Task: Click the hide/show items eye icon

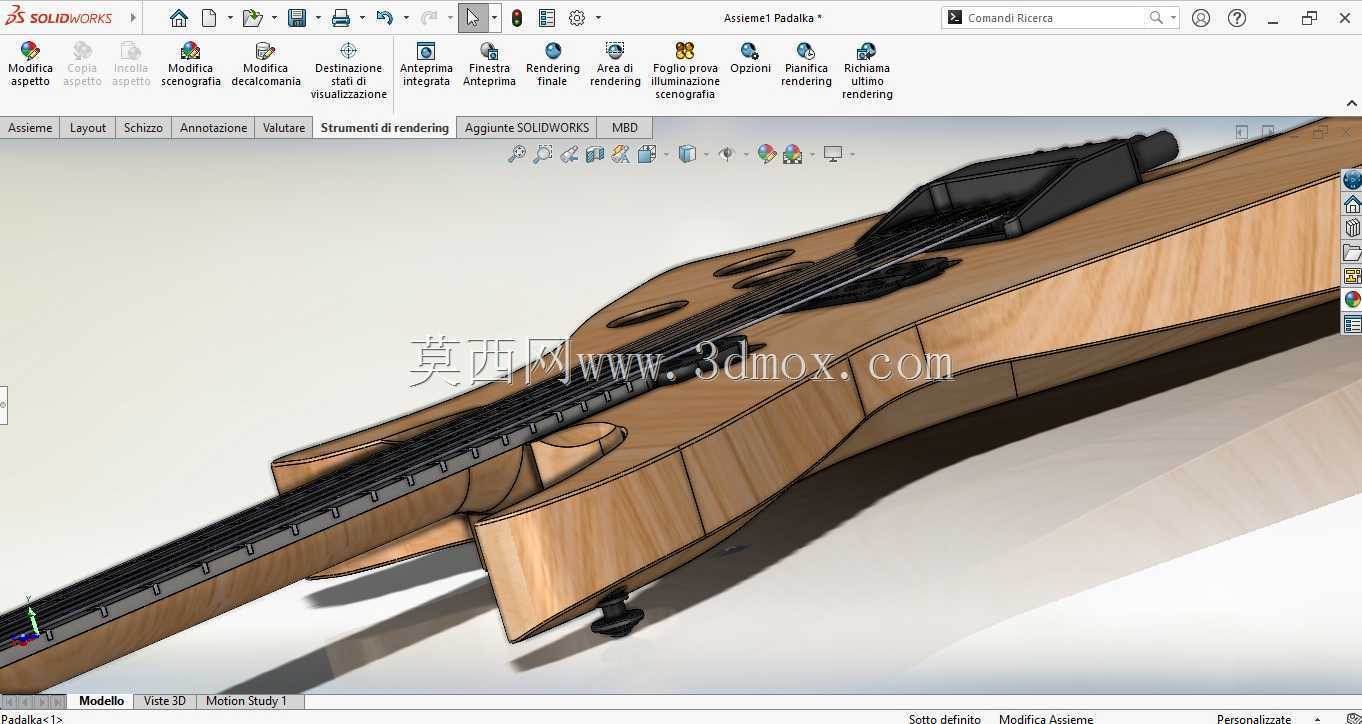Action: point(727,154)
